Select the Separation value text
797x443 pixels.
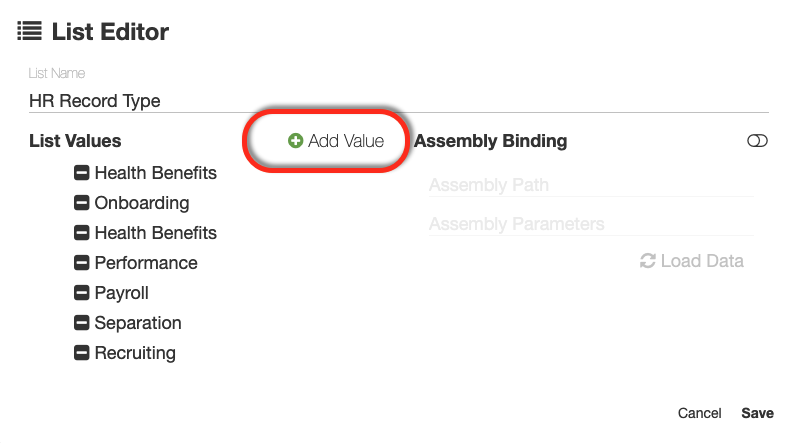[x=138, y=323]
